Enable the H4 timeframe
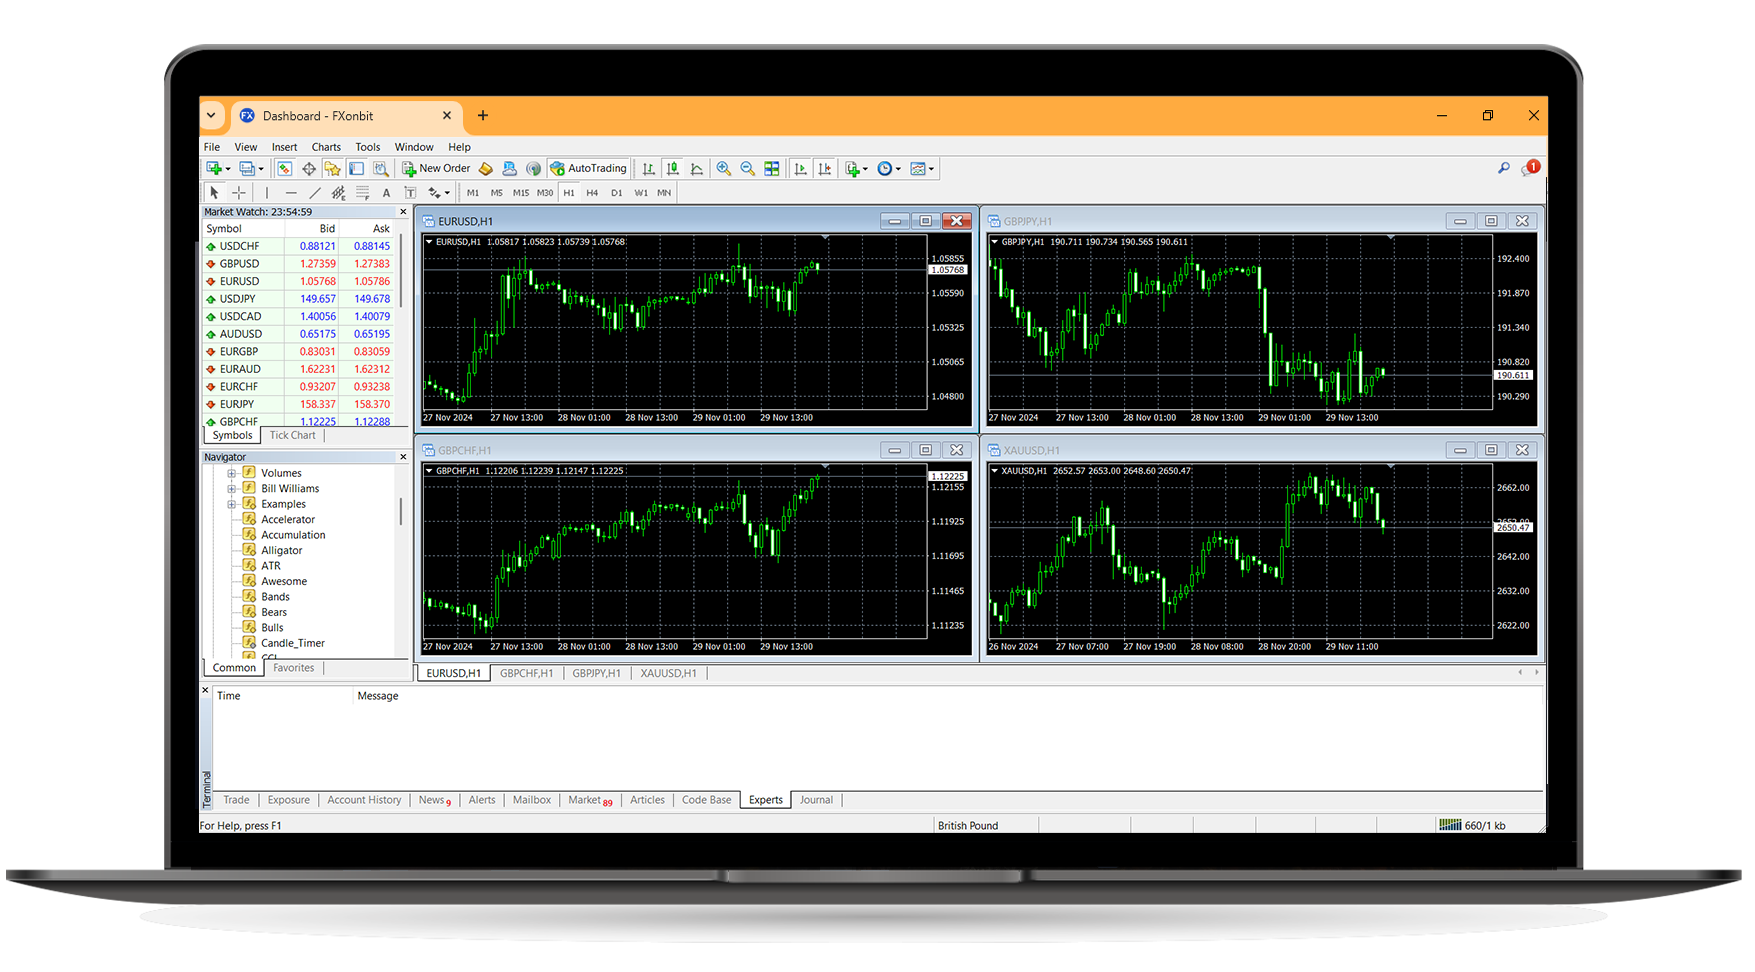This screenshot has height=972, width=1755. (x=592, y=192)
